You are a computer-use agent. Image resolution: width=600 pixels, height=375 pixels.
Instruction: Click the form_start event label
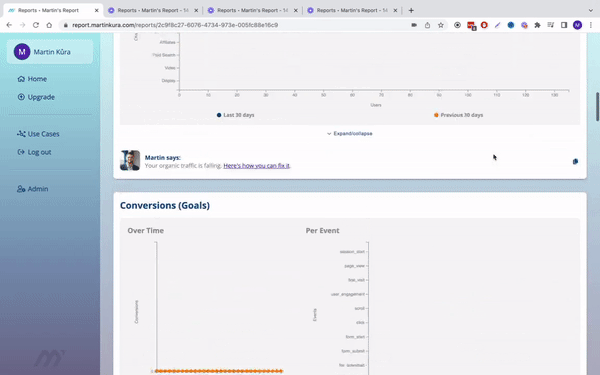coord(355,337)
